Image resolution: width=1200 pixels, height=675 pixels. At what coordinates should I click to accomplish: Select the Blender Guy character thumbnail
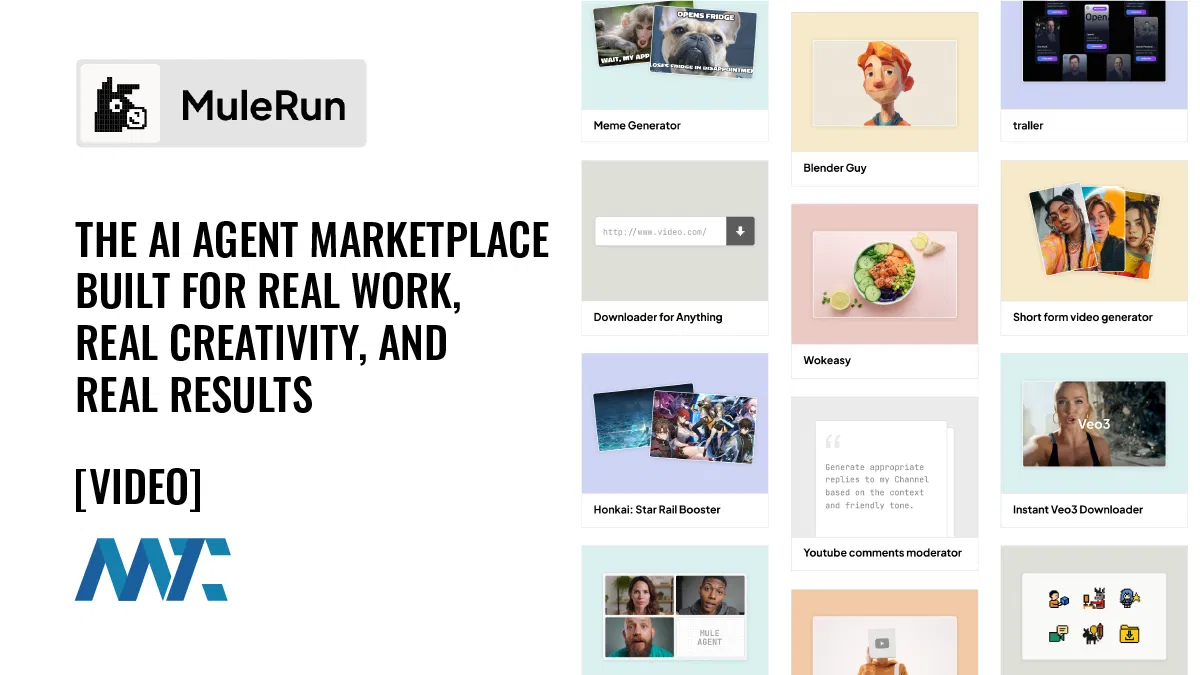884,83
